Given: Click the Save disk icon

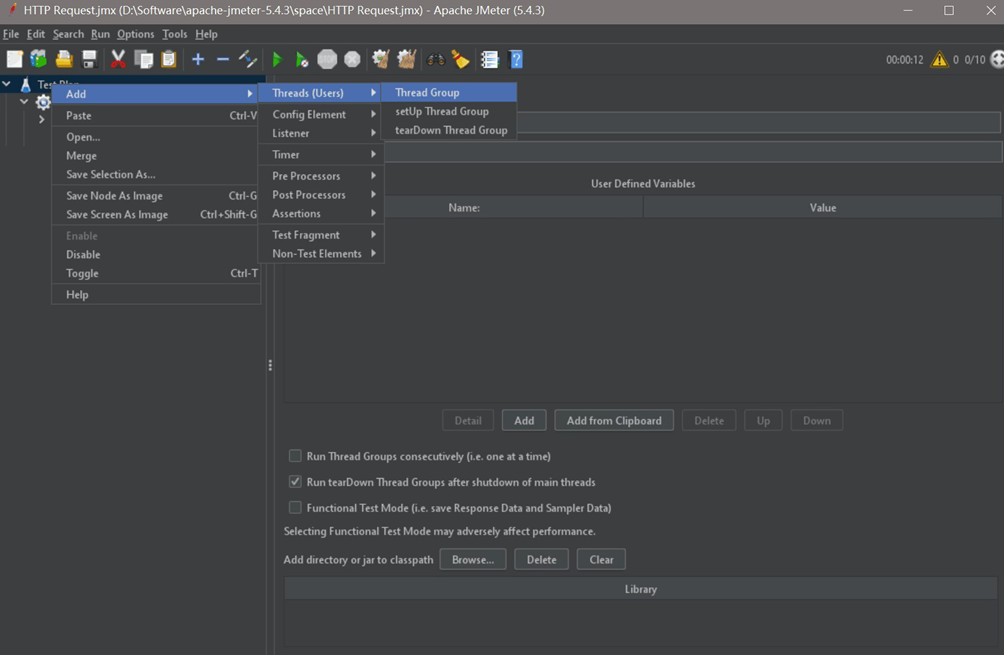Looking at the screenshot, I should pyautogui.click(x=89, y=60).
